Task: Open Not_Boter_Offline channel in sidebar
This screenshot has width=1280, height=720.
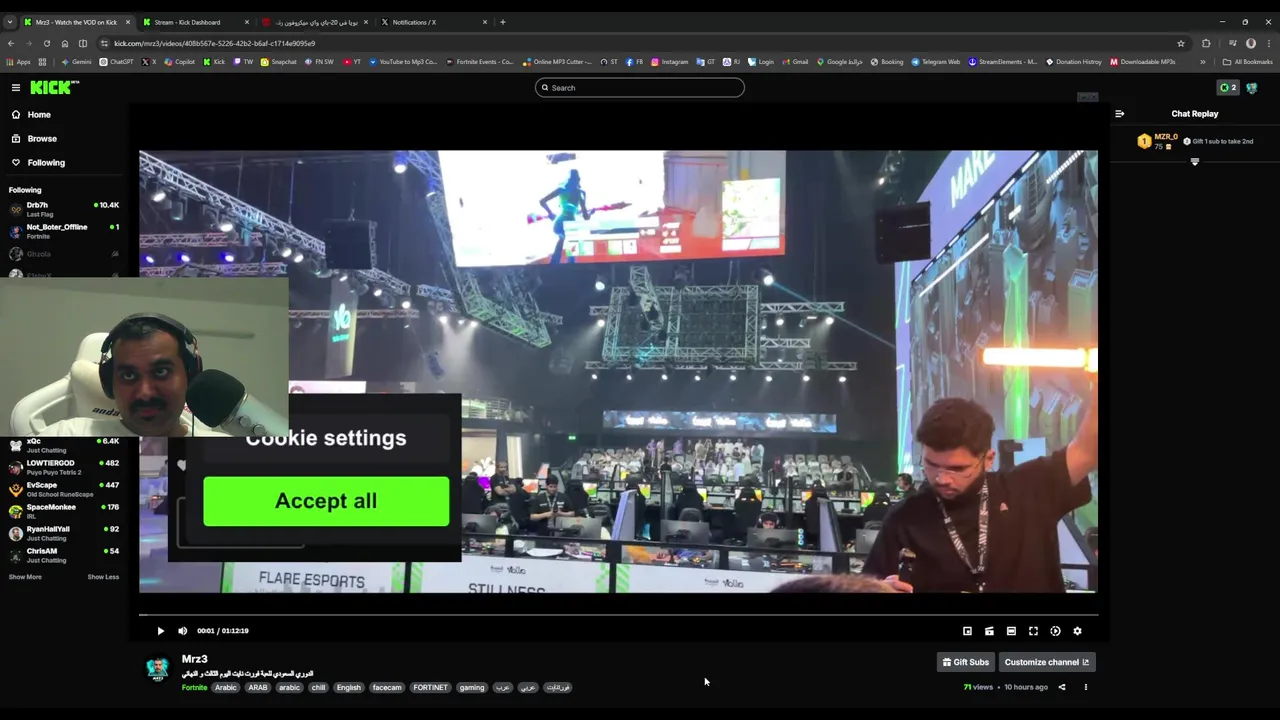Action: coord(63,231)
